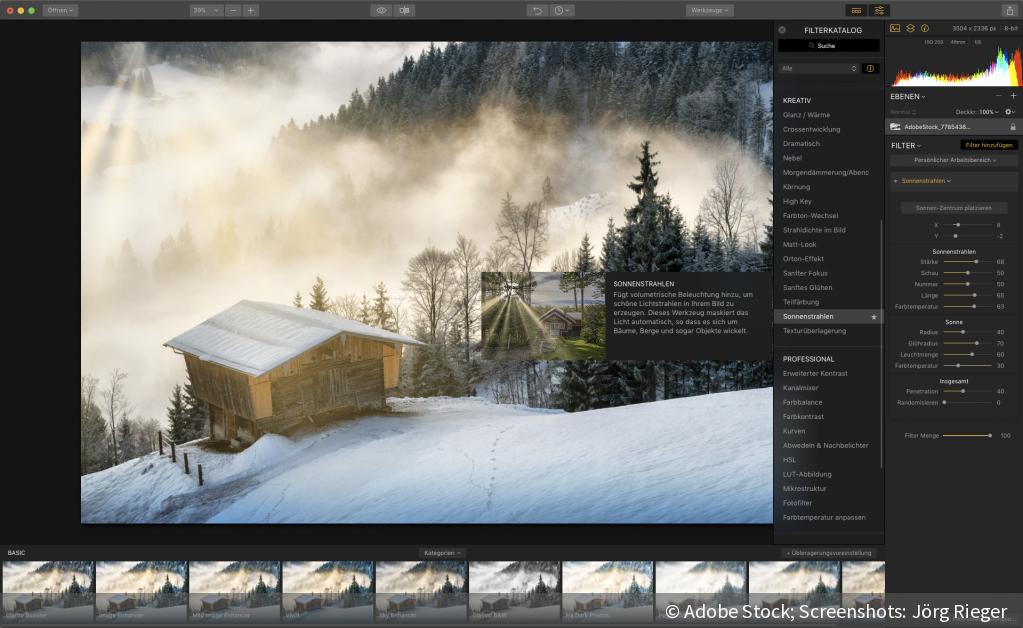Click the zoom-in plus button
This screenshot has height=628, width=1023.
point(250,10)
